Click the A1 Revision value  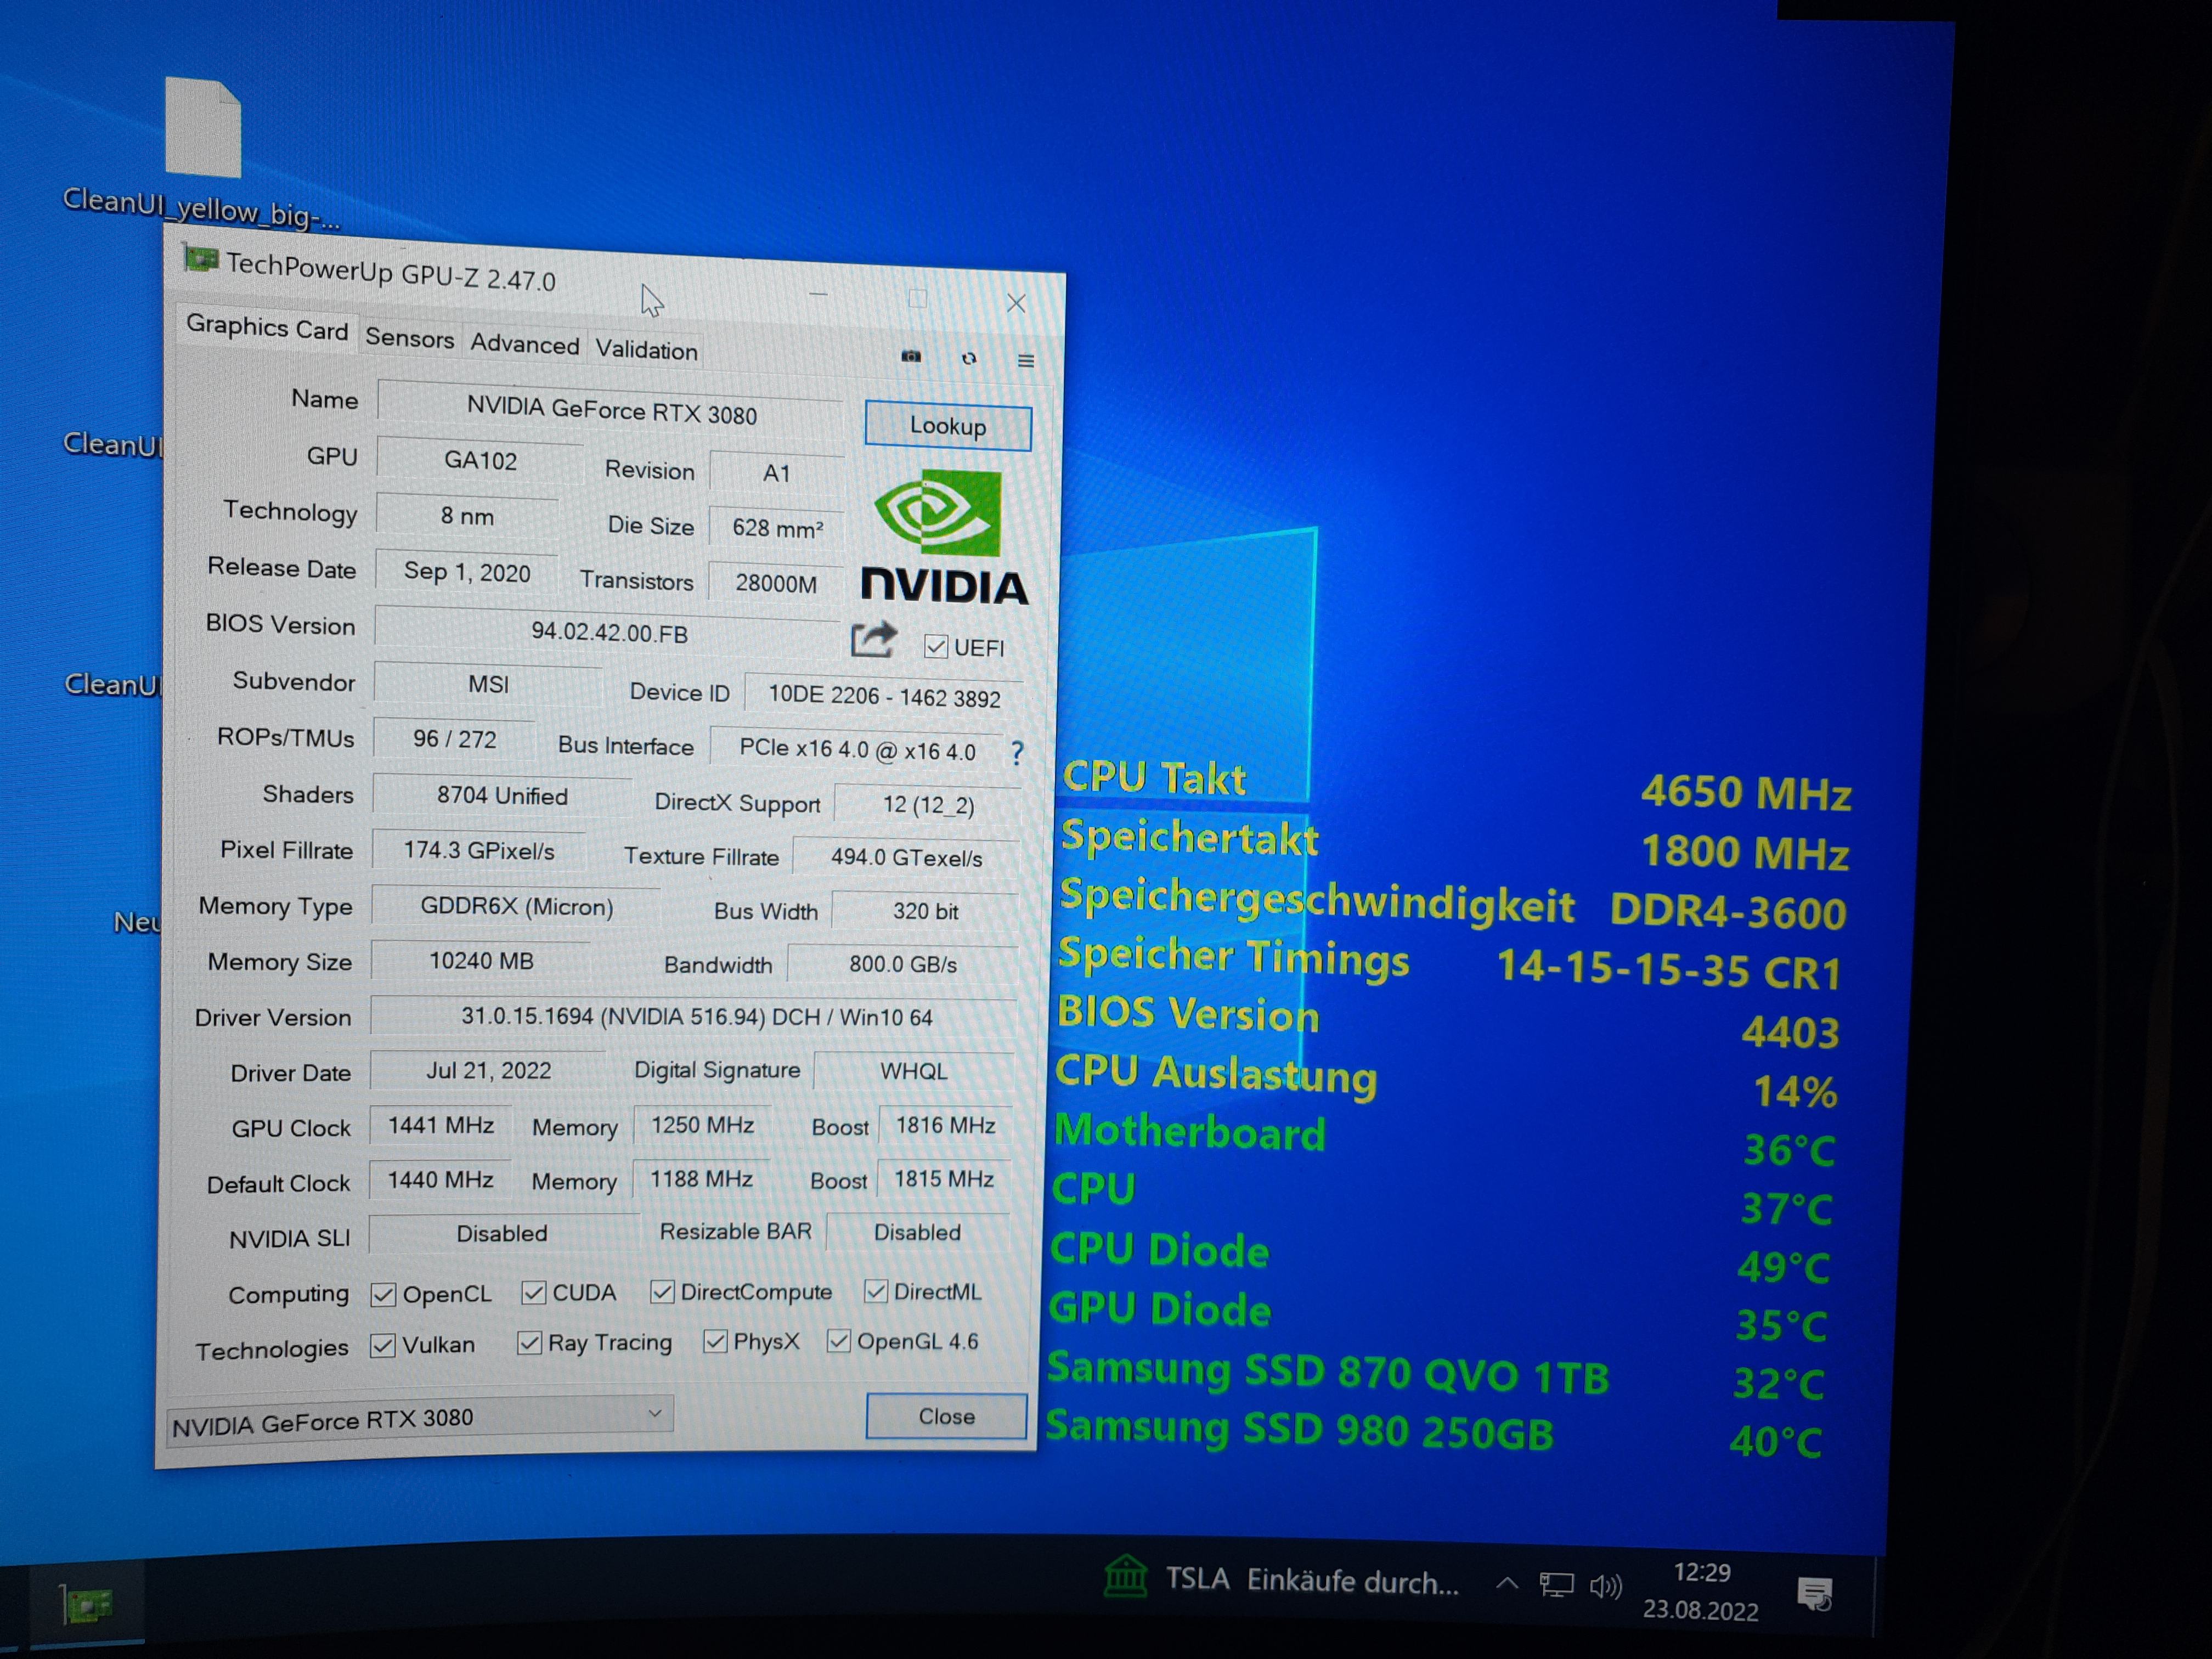point(776,473)
